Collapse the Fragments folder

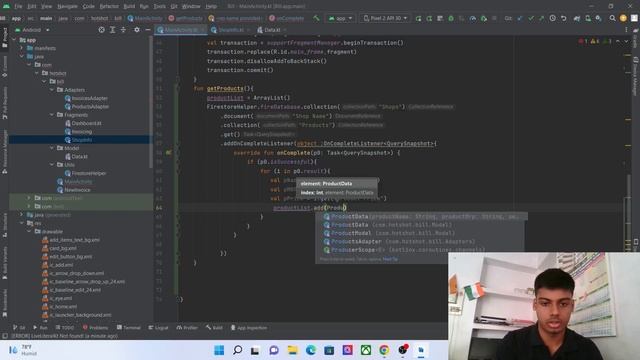click(52, 115)
